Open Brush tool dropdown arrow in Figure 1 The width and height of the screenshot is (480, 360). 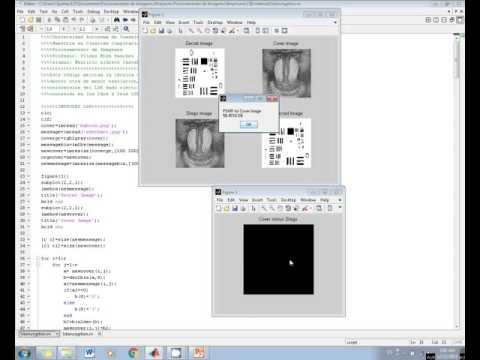[x=238, y=31]
